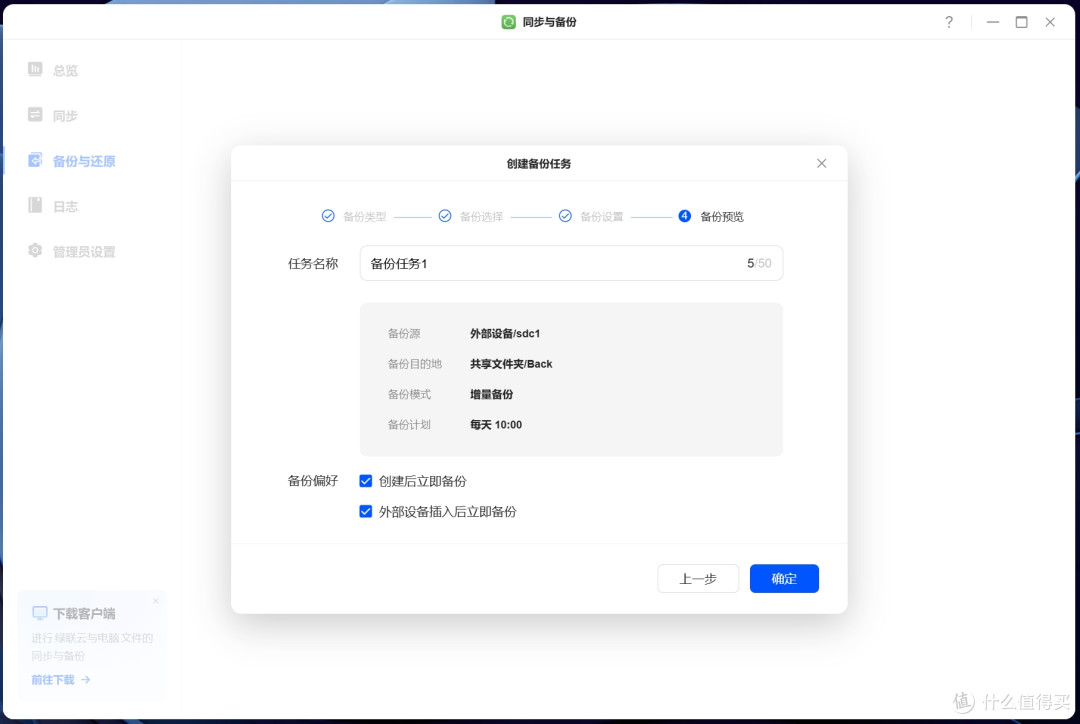Viewport: 1080px width, 724px height.
Task: Click the 同步与备份 app logo in title bar
Action: click(x=508, y=22)
